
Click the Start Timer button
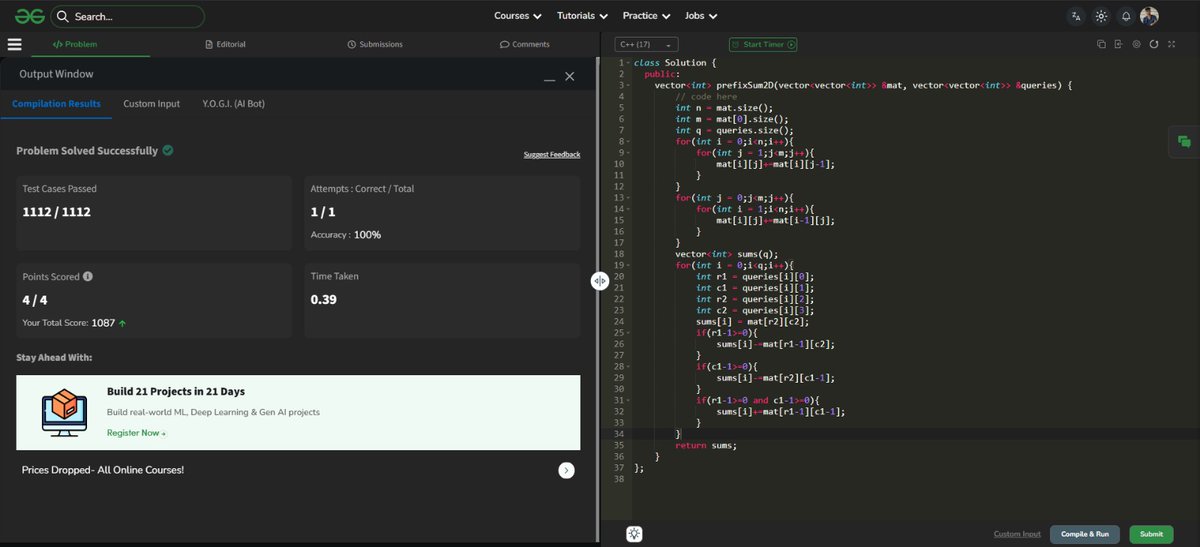(x=763, y=44)
